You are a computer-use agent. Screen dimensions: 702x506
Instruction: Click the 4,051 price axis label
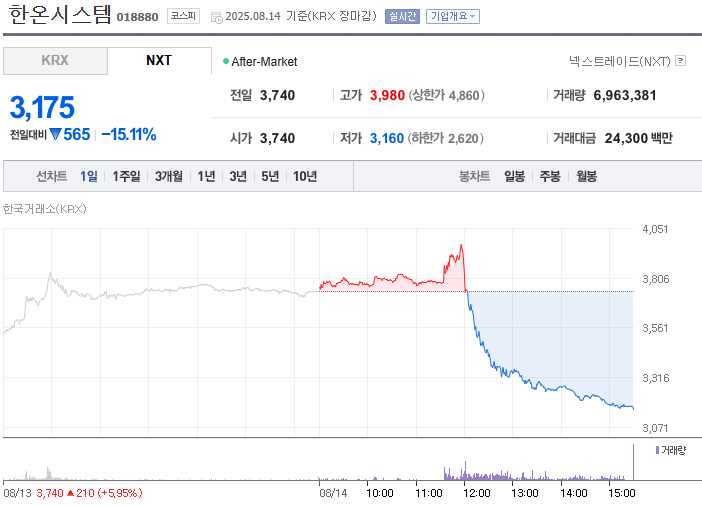655,229
